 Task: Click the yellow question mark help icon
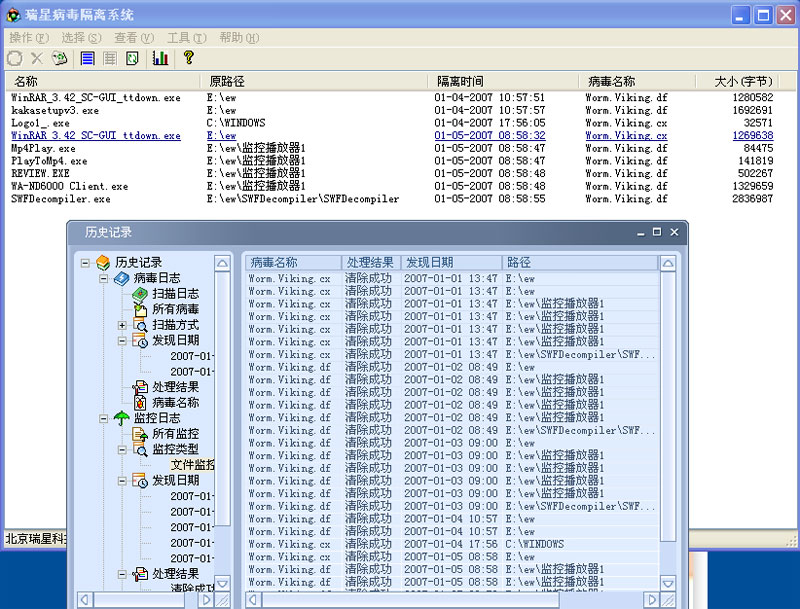pos(188,58)
